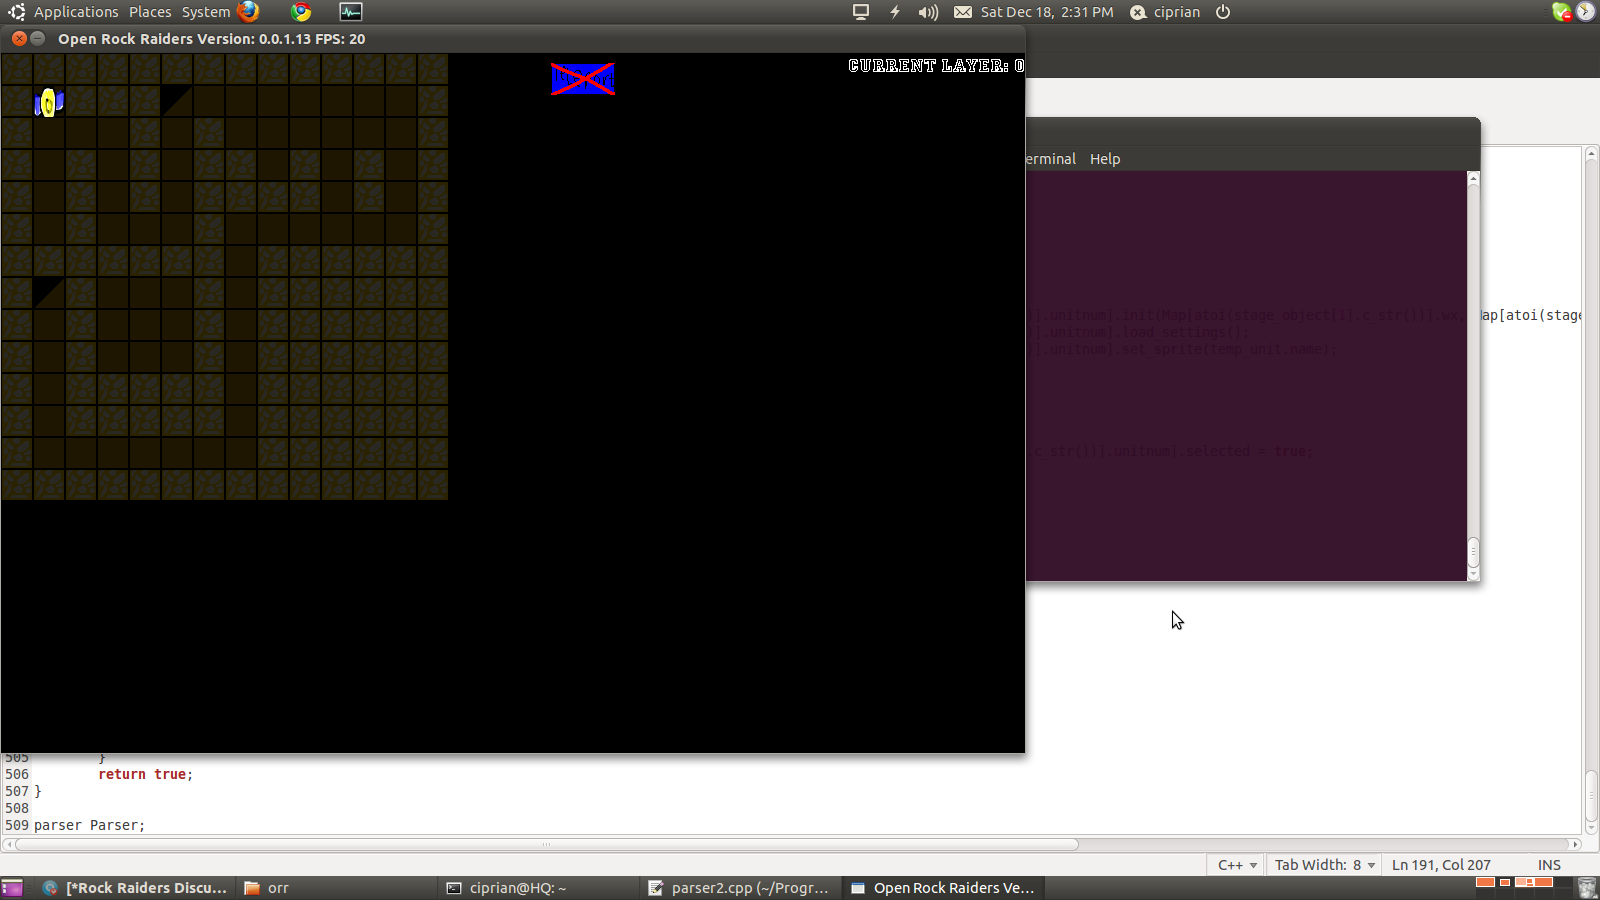The width and height of the screenshot is (1600, 900).
Task: Click the green phone tray icon
Action: click(x=1561, y=12)
